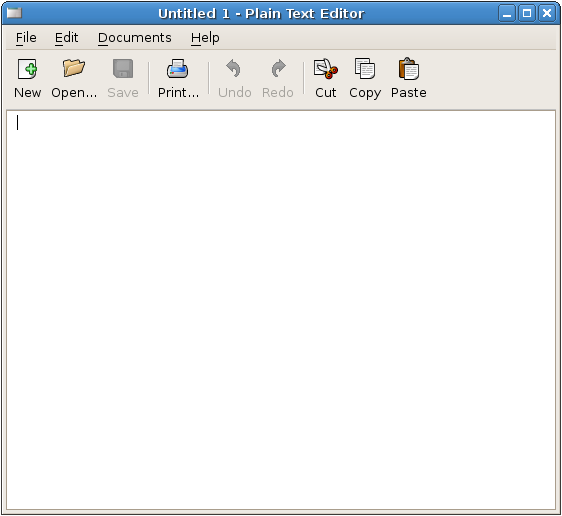Click the Copy pages icon
562x516 pixels.
tap(365, 68)
